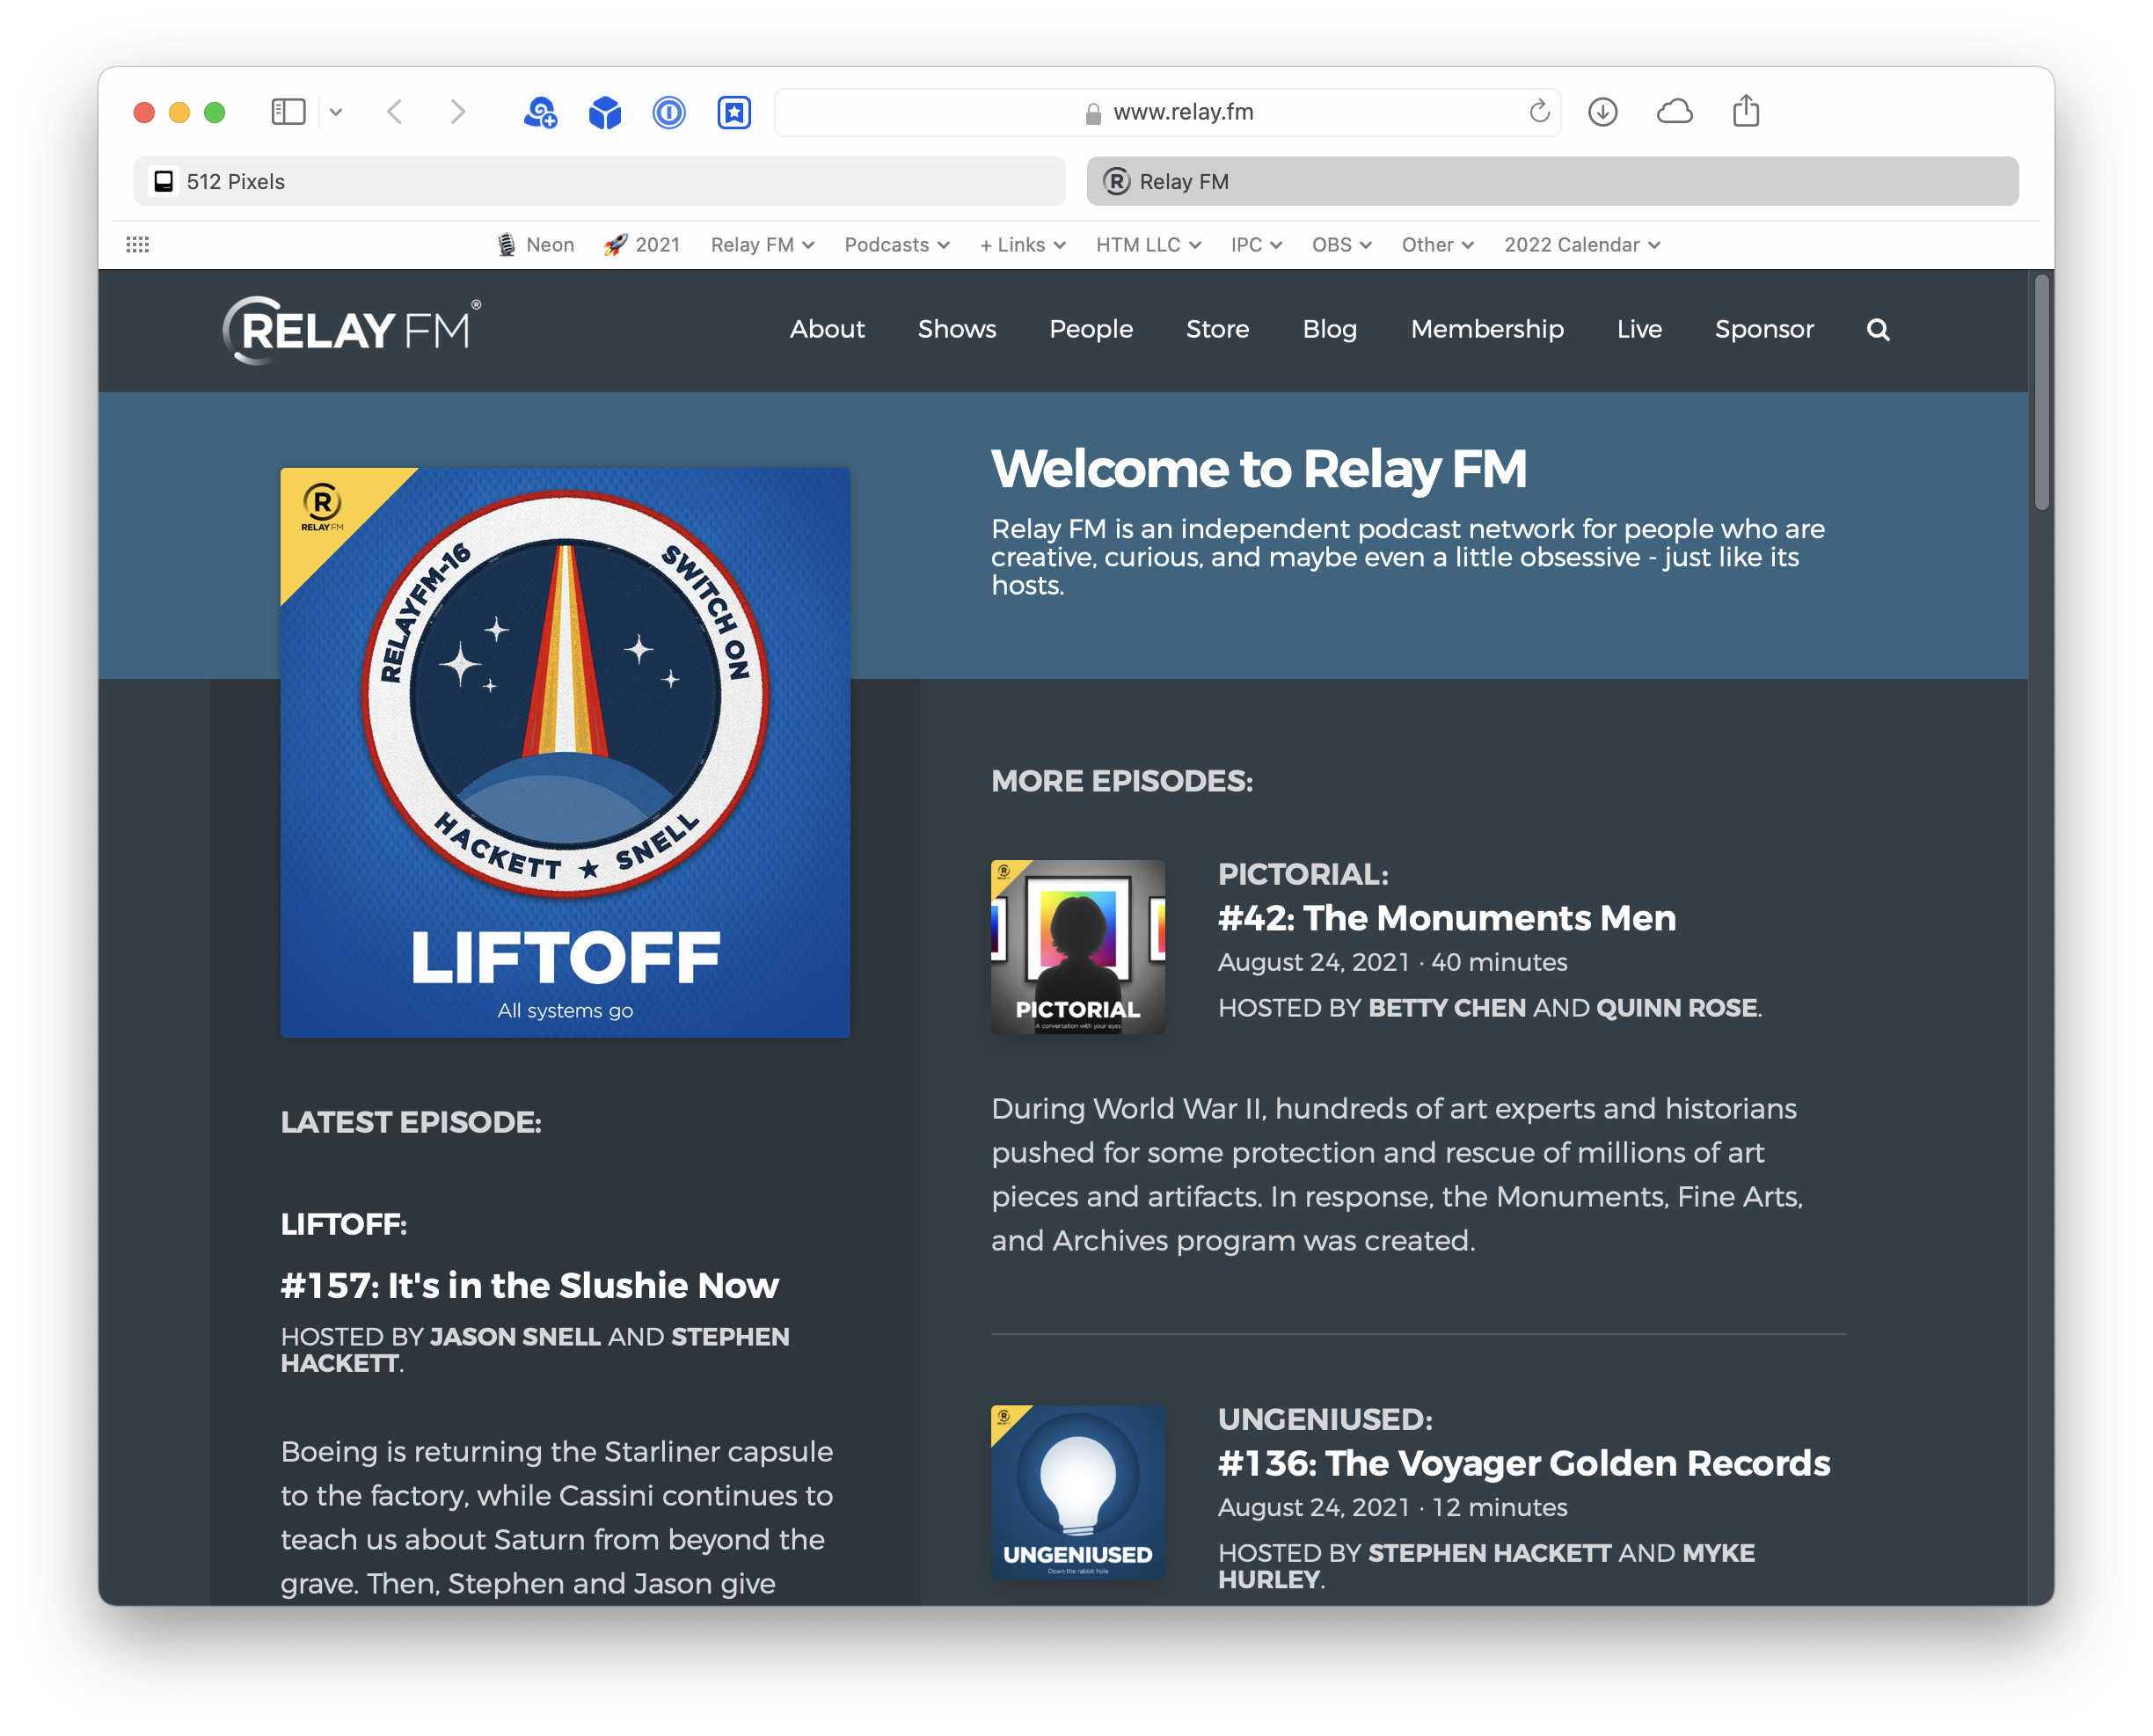The height and width of the screenshot is (1736, 2153).
Task: Navigate to the People page
Action: click(x=1090, y=329)
